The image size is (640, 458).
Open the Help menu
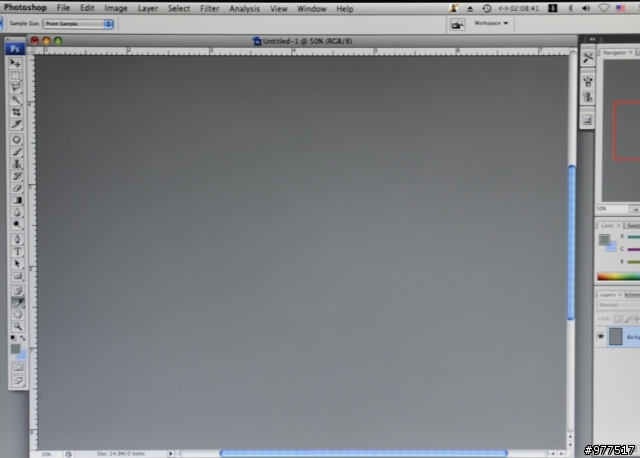point(344,9)
